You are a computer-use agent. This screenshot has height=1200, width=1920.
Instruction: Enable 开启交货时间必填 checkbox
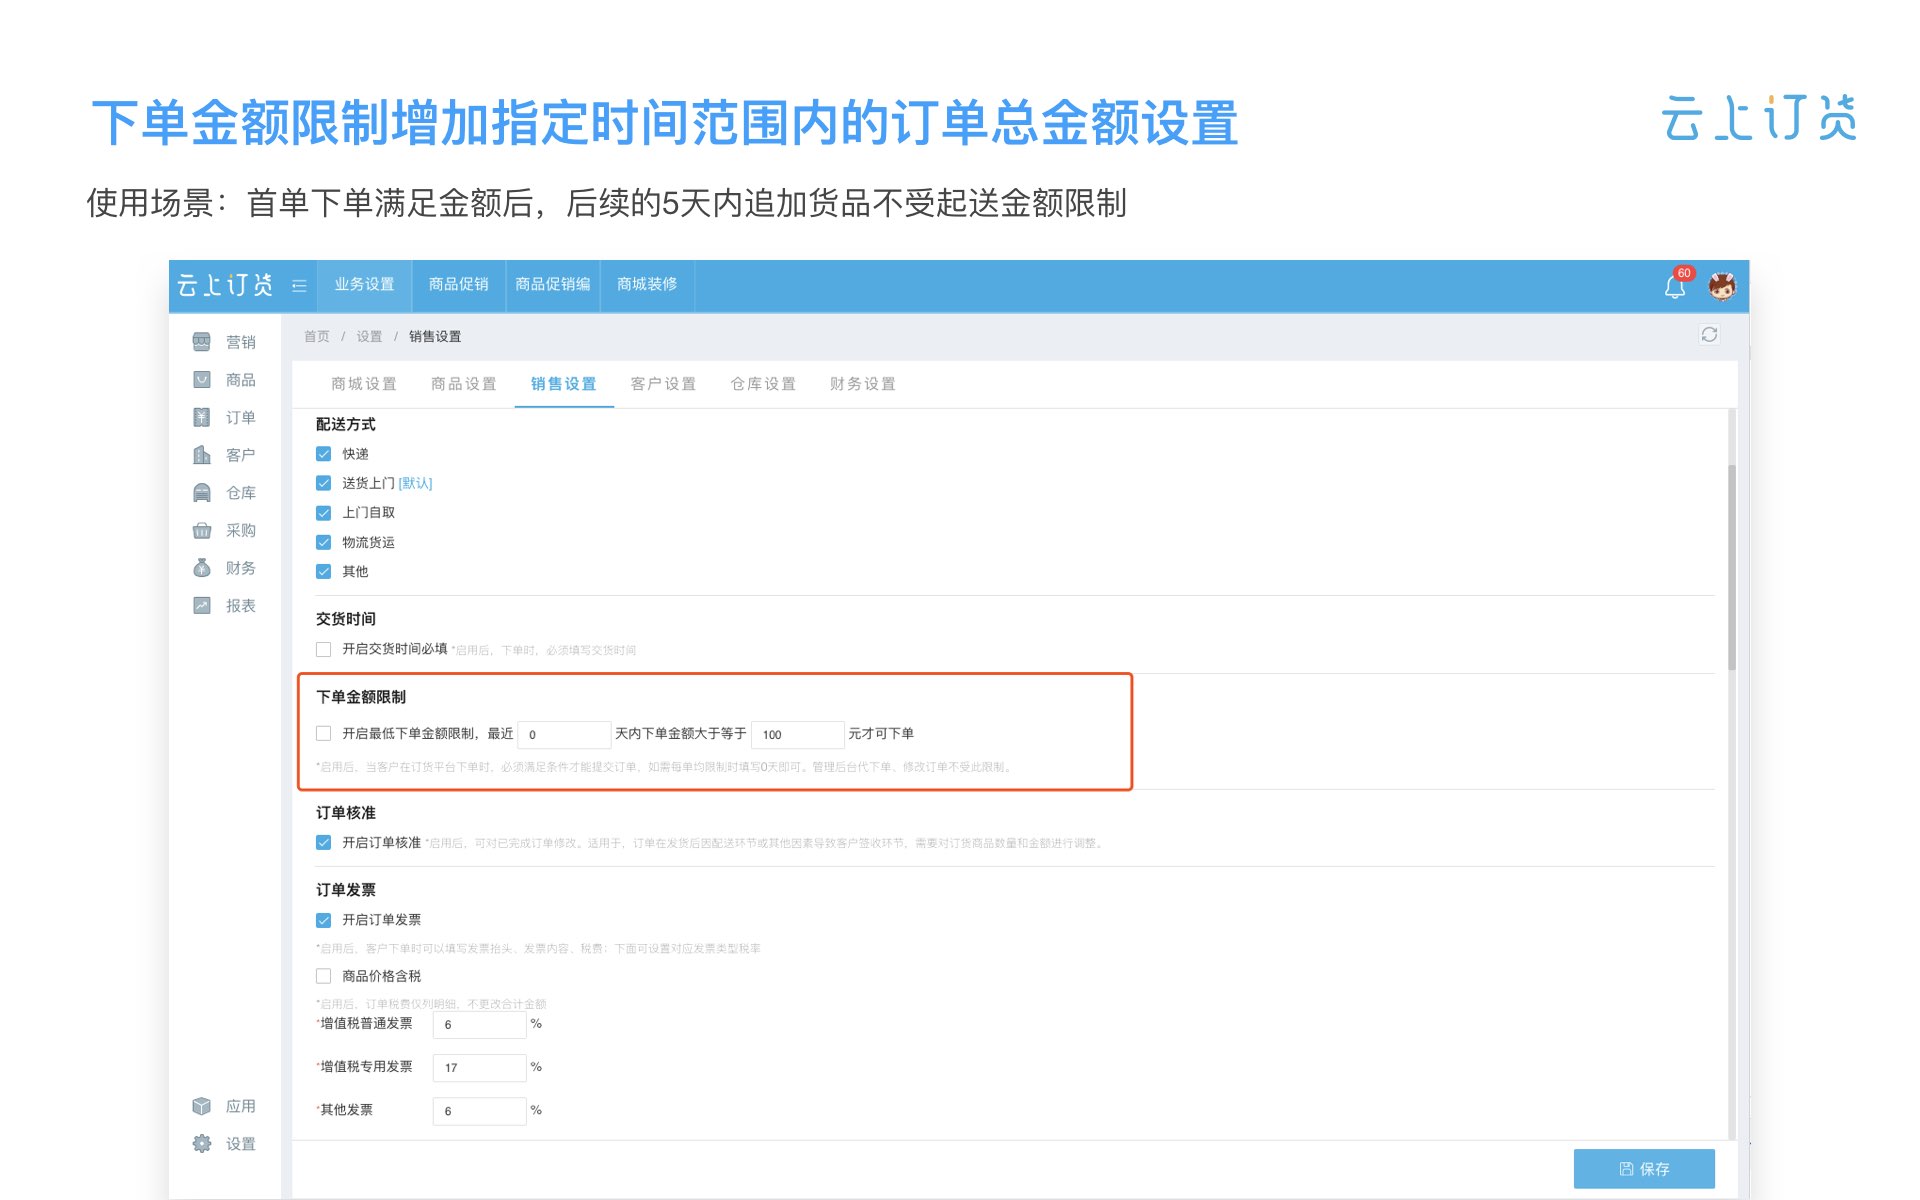(x=323, y=649)
